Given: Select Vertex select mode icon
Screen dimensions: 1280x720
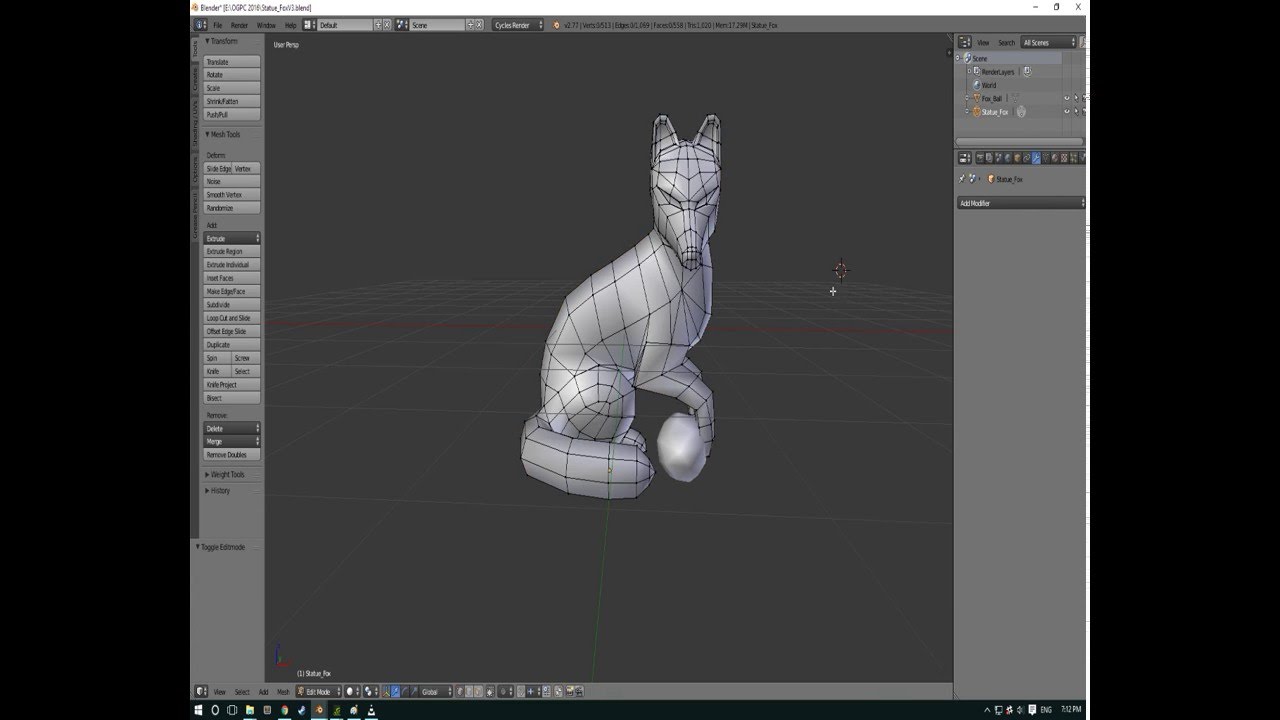Looking at the screenshot, I should [460, 692].
